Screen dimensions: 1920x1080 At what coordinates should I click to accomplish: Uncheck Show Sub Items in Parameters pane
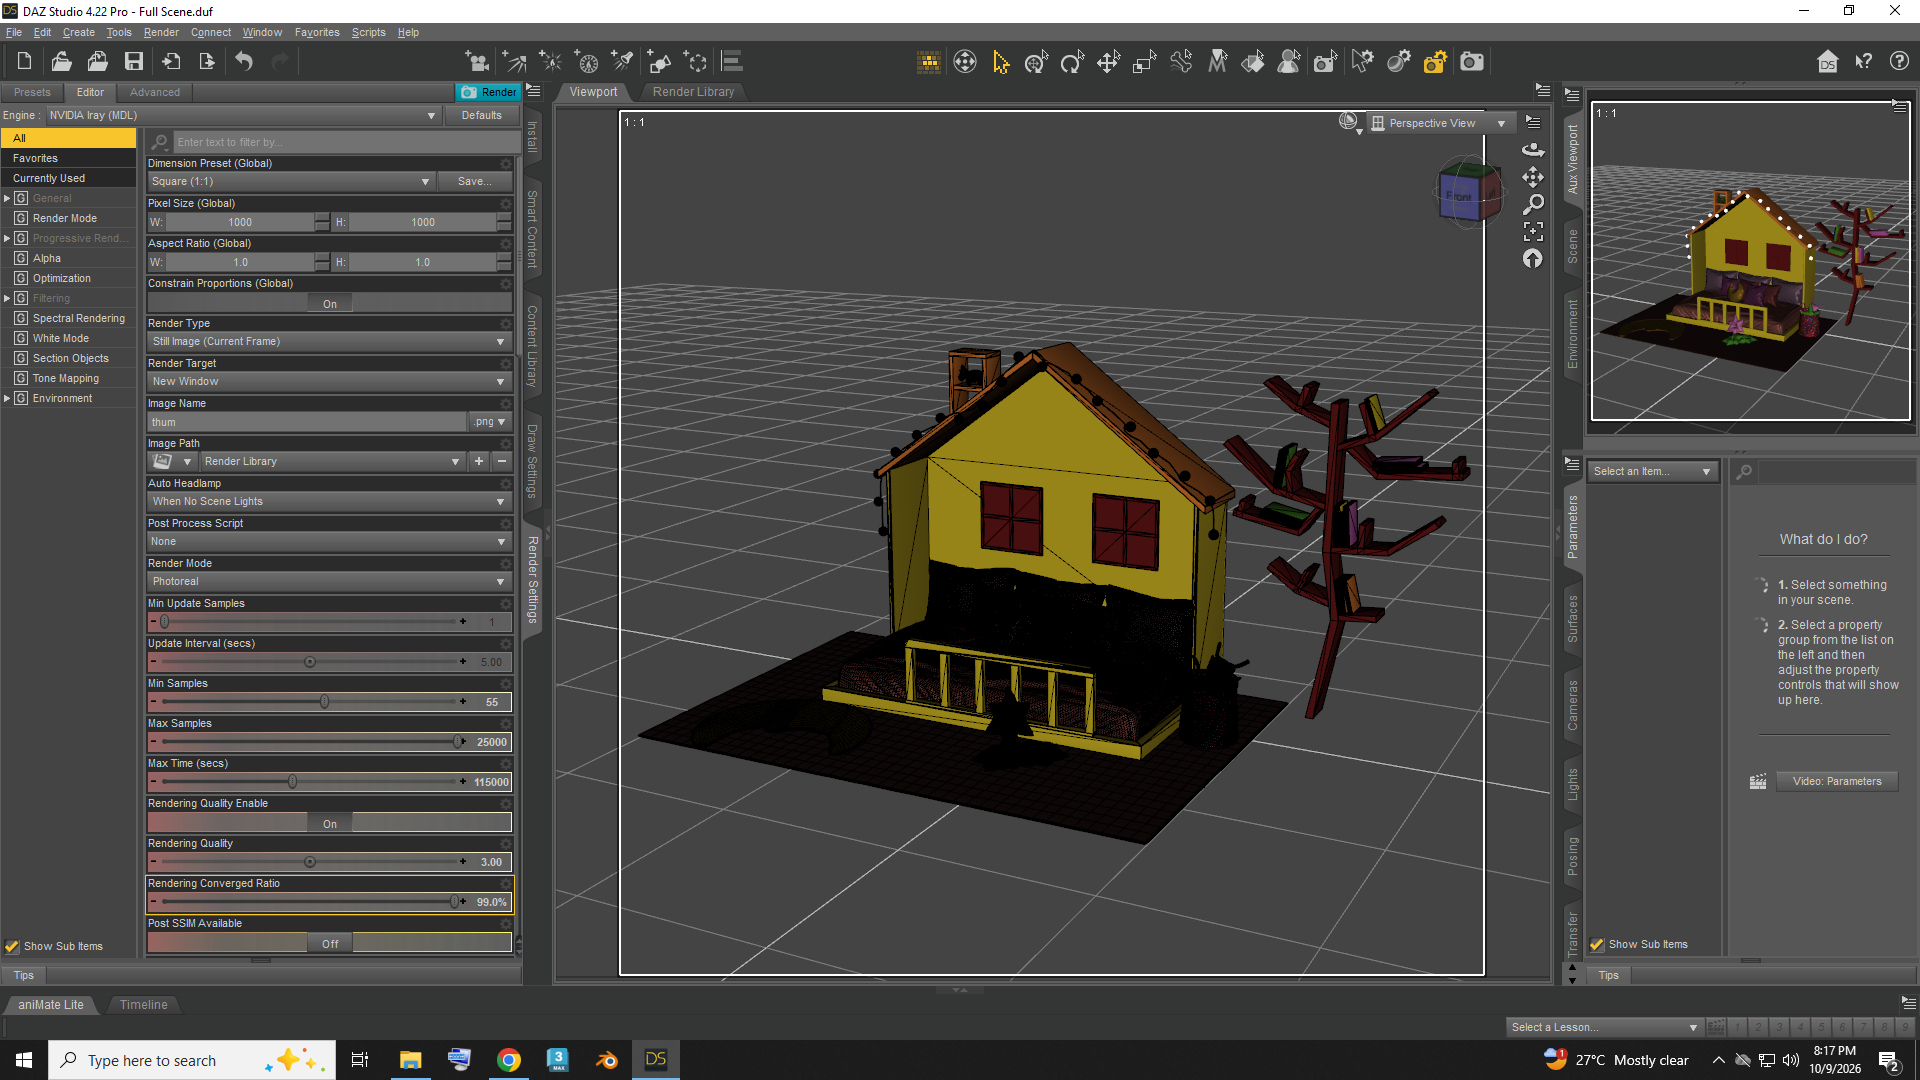click(x=1597, y=945)
